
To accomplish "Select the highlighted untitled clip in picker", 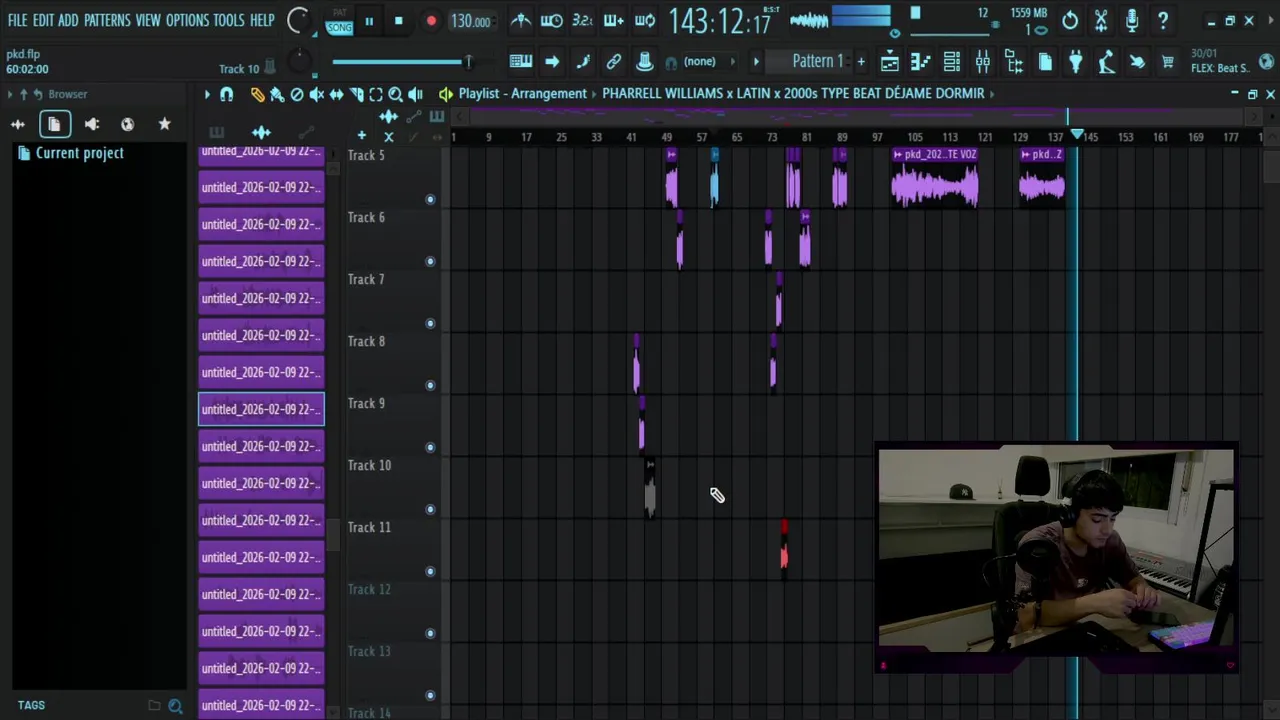I will (x=261, y=409).
